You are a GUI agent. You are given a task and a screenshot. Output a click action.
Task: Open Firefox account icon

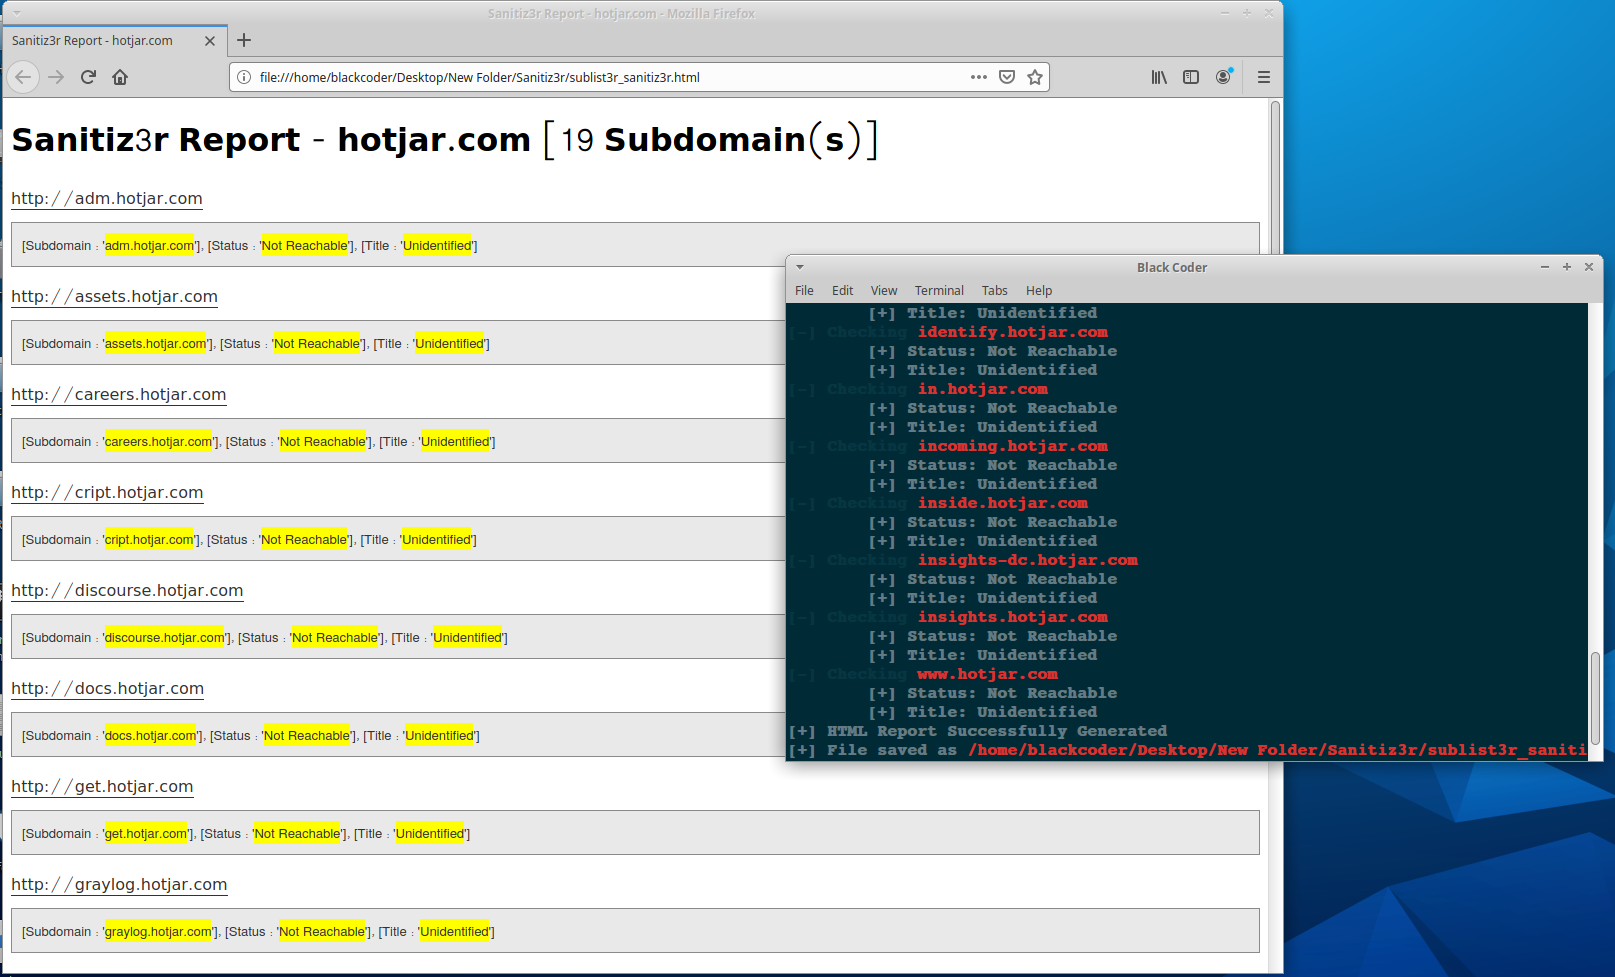coord(1224,77)
